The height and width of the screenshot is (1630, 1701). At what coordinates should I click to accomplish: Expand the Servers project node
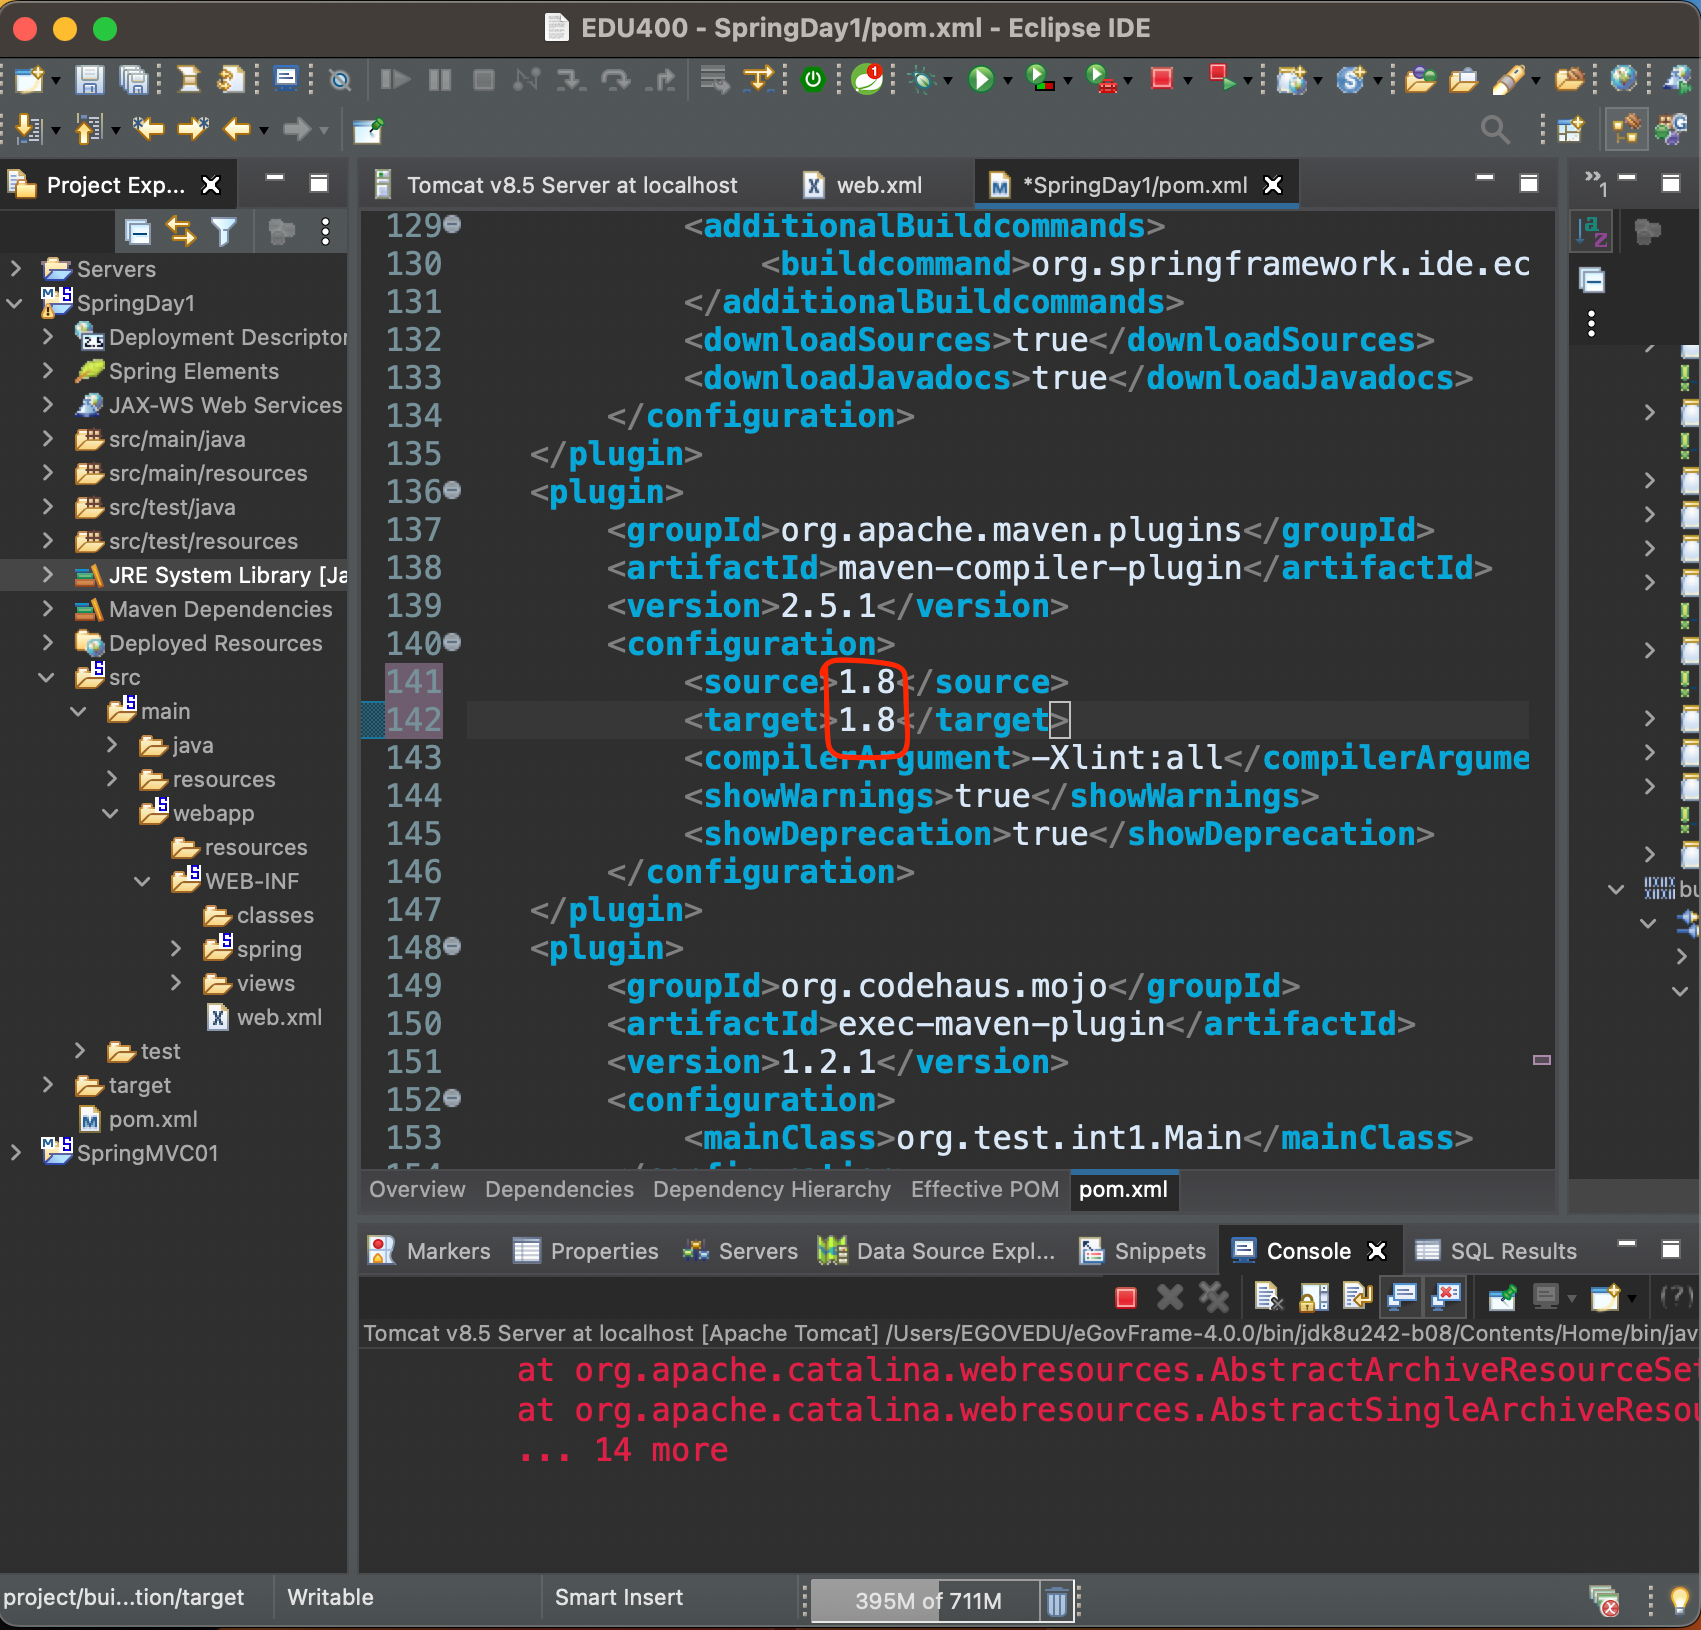(15, 268)
